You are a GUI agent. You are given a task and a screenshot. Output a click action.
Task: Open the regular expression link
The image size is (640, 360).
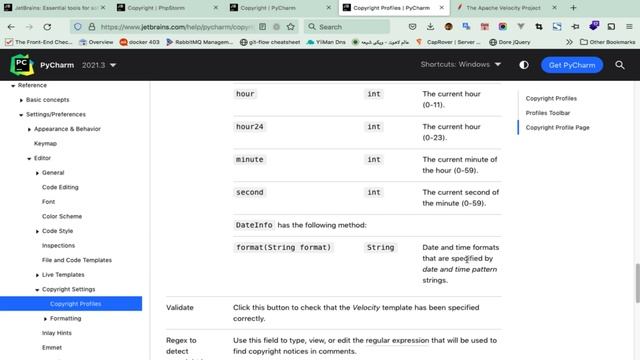coord(397,340)
